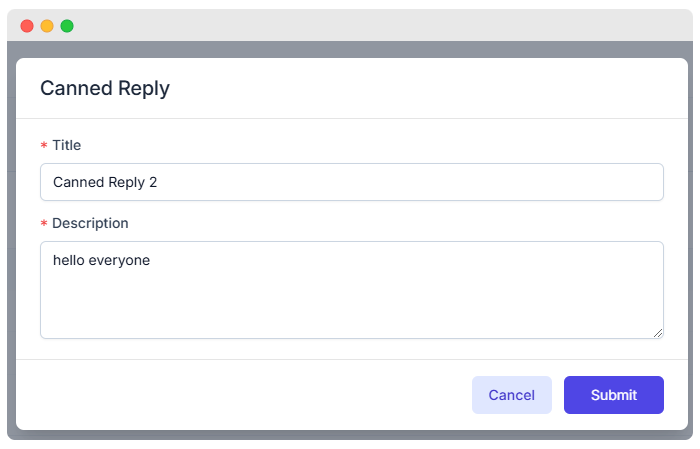Click the red asterisk beside Description
Screen dimensions: 700x449
[44, 223]
